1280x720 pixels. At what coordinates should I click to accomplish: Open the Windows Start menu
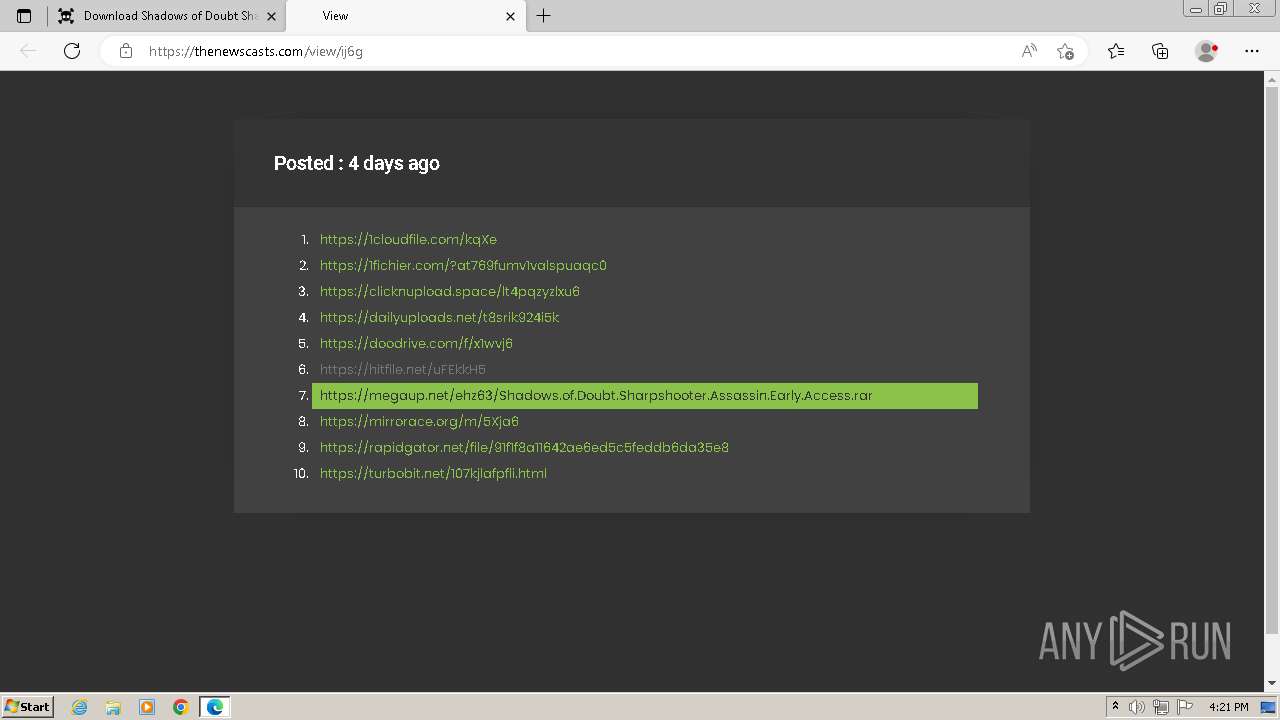point(27,706)
